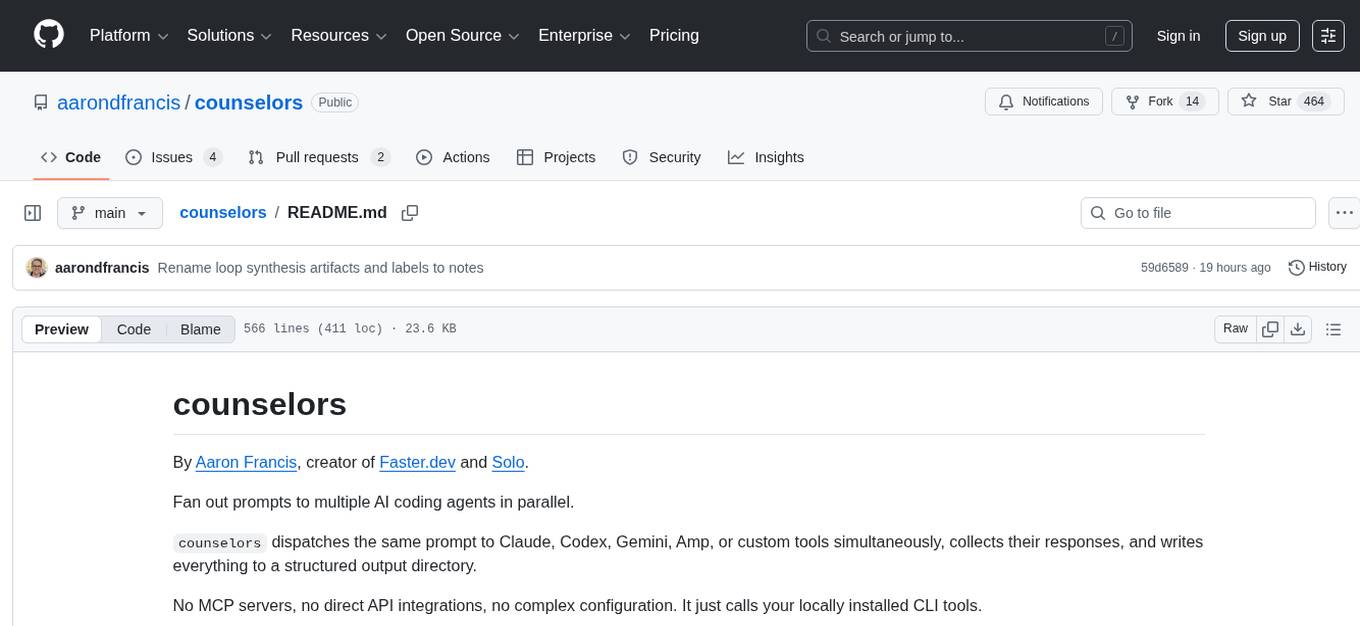Open the Open Source dropdown

pos(462,36)
